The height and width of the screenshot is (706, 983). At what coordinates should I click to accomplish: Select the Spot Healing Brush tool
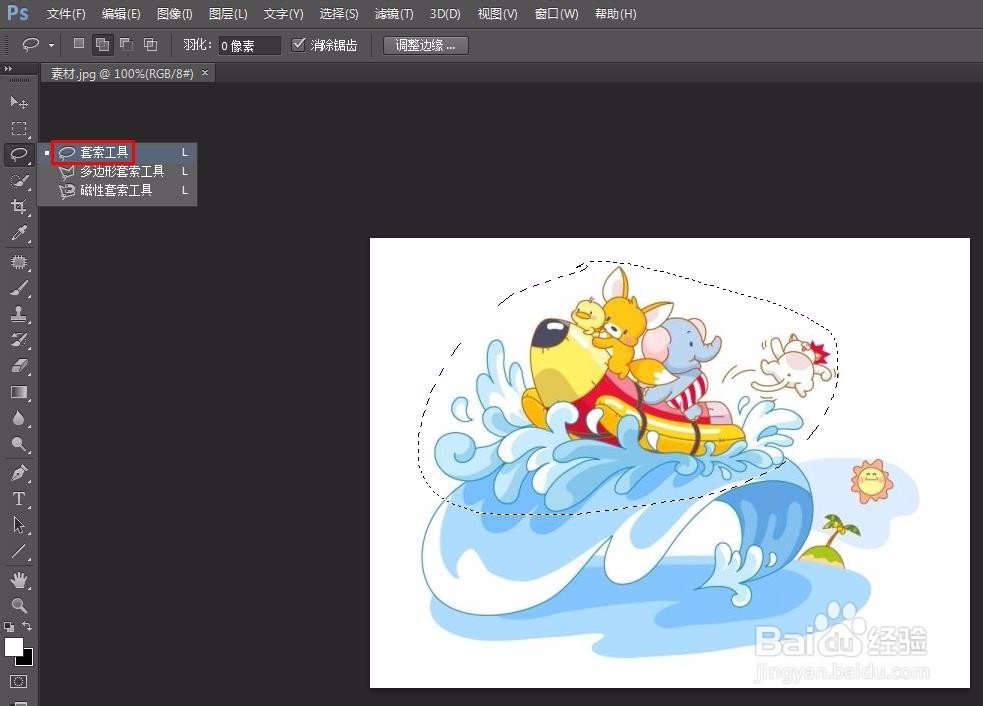(19, 261)
